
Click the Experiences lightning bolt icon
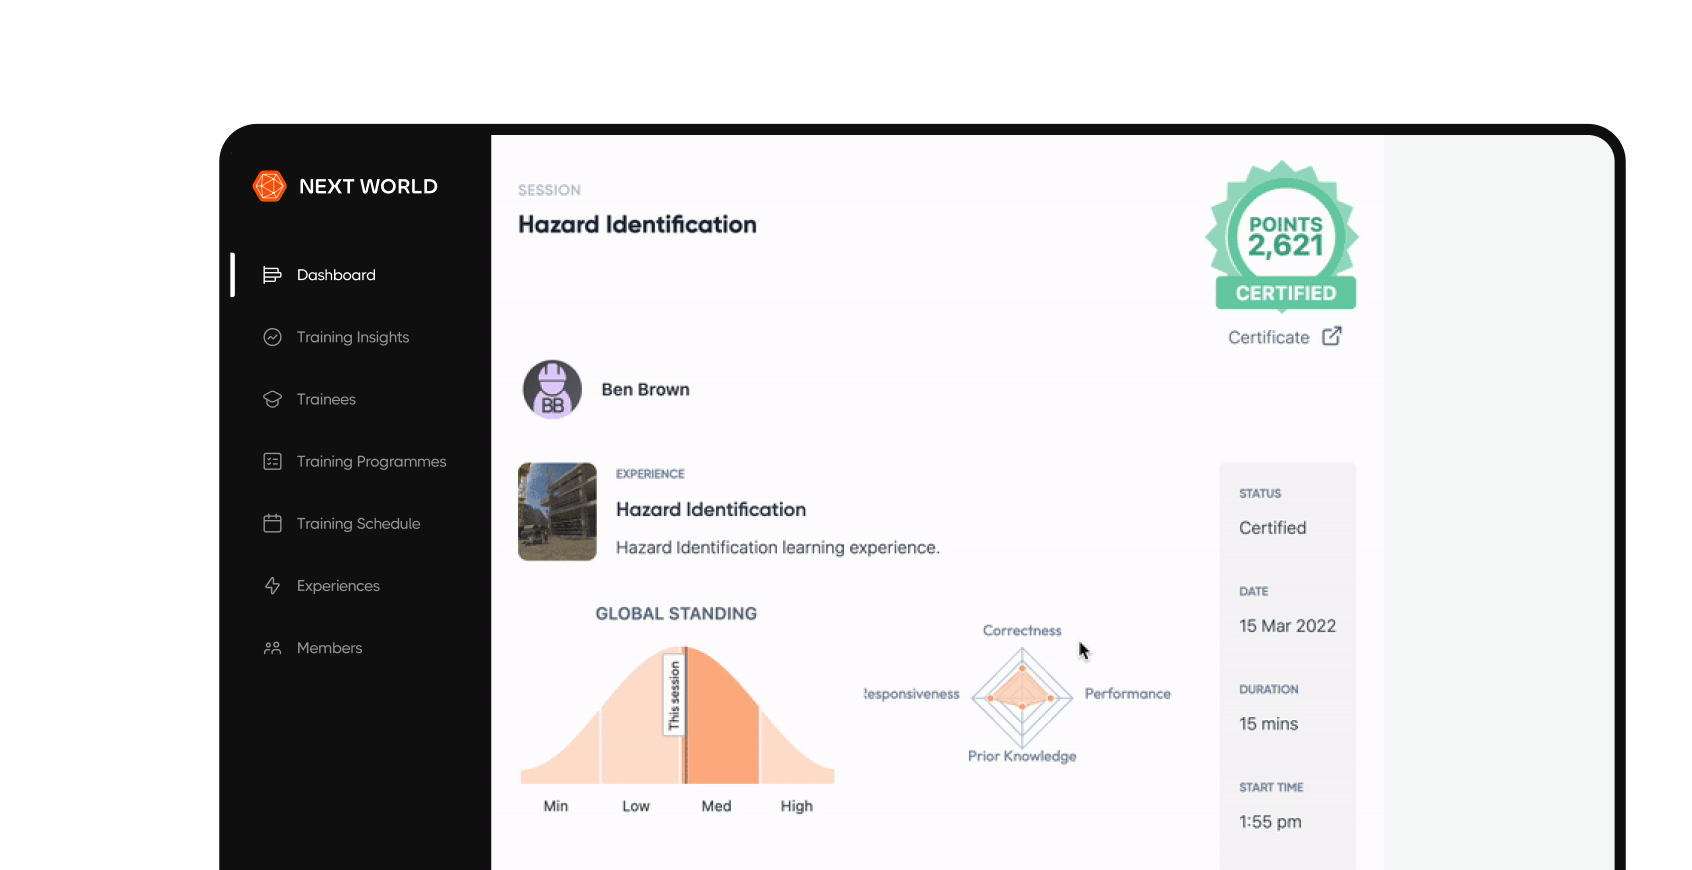[272, 586]
